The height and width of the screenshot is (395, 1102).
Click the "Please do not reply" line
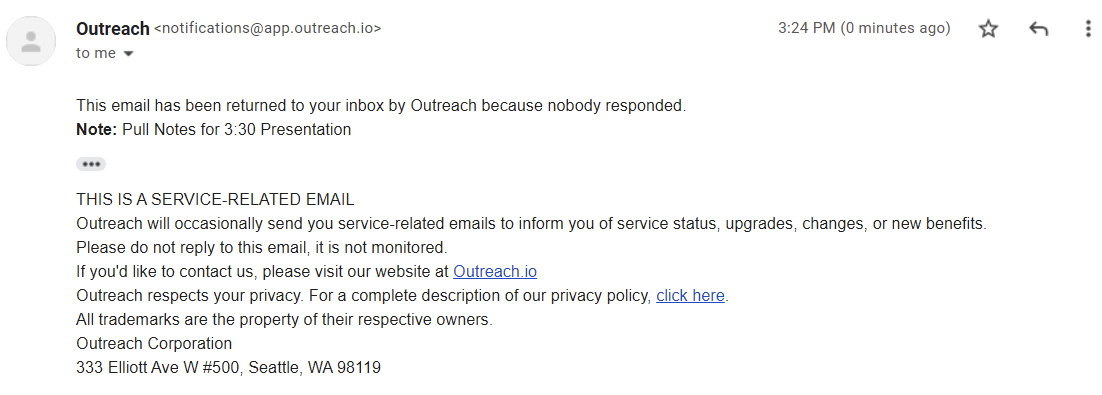[261, 247]
